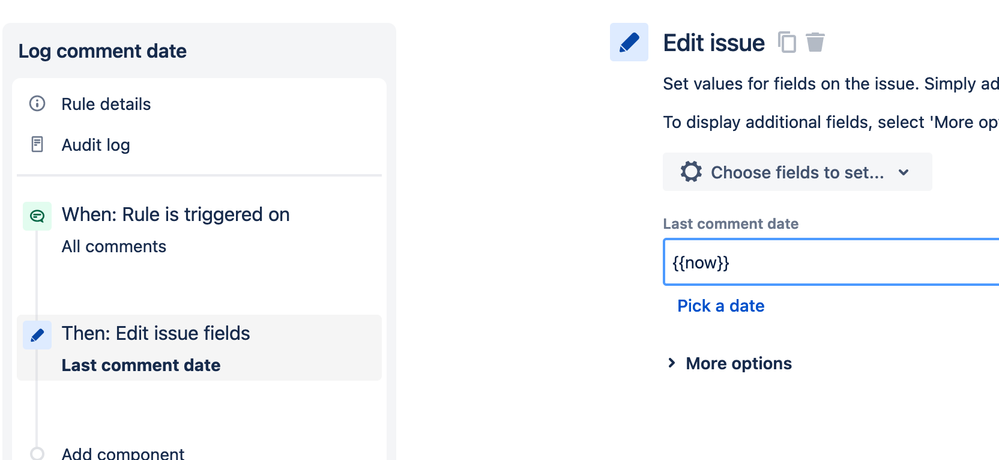Open the Choose fields to set dropdown arrow

tap(904, 172)
